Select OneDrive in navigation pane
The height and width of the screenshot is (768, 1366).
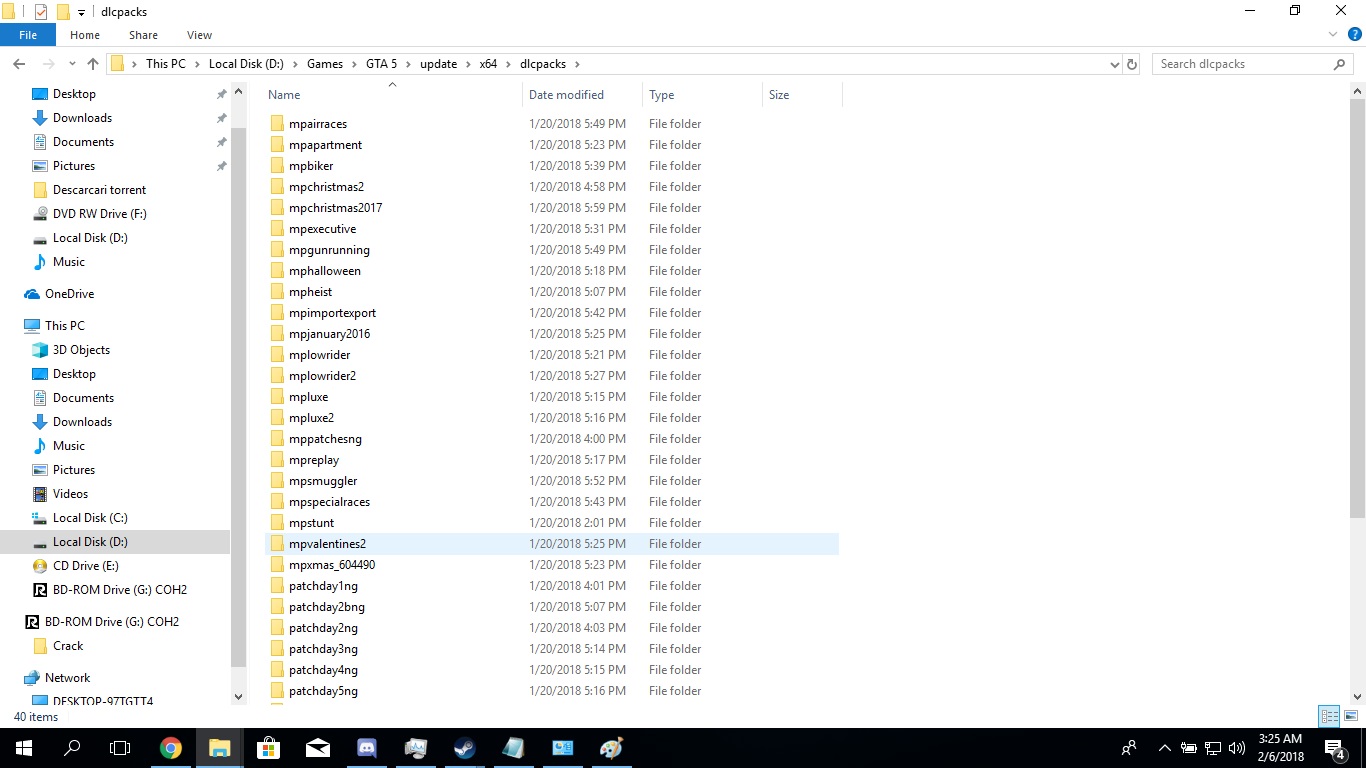click(x=69, y=294)
